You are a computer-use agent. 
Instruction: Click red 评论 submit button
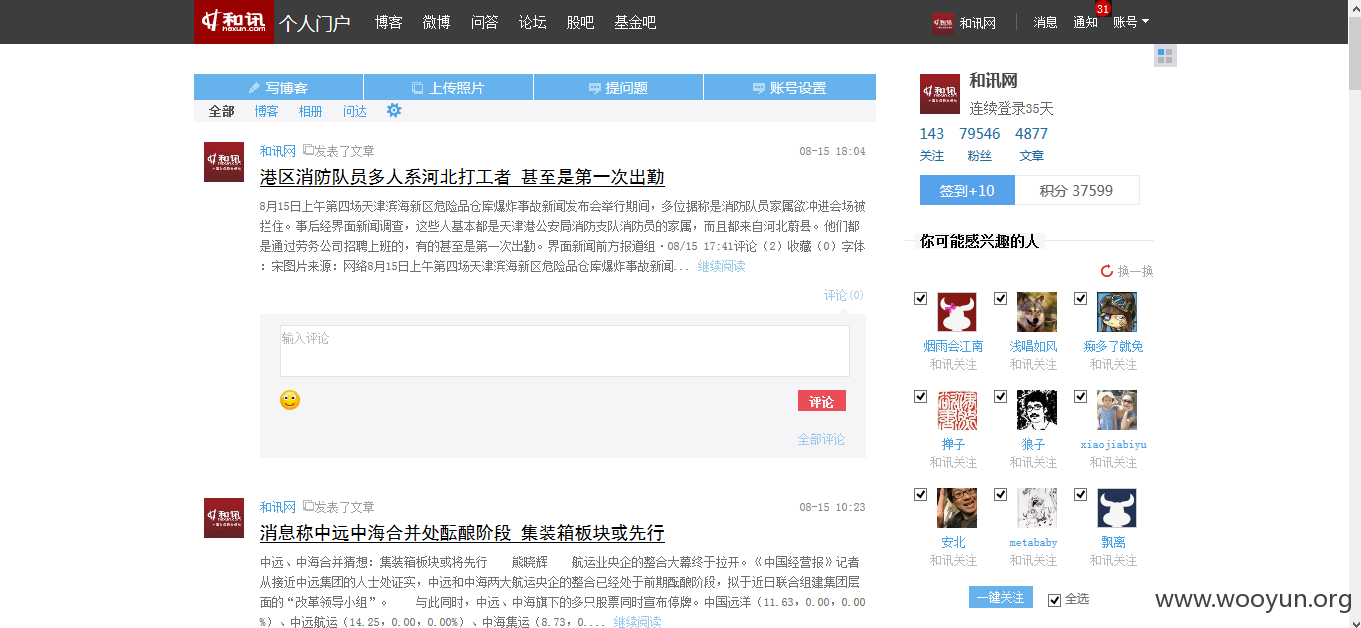(x=822, y=401)
